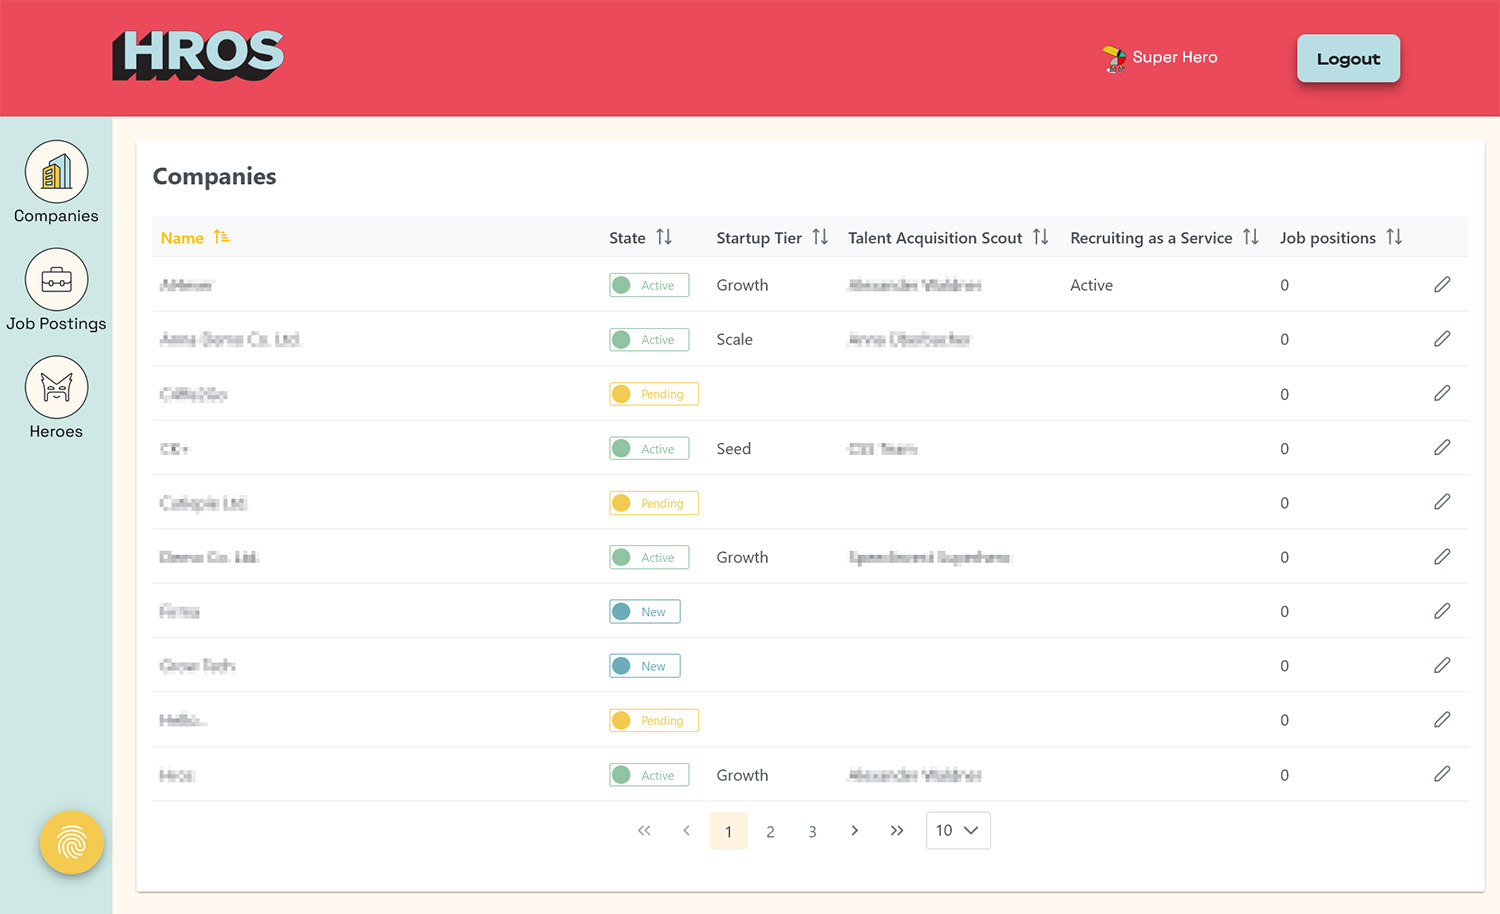Image resolution: width=1500 pixels, height=914 pixels.
Task: Sort by Startup Tier column
Action: (772, 238)
